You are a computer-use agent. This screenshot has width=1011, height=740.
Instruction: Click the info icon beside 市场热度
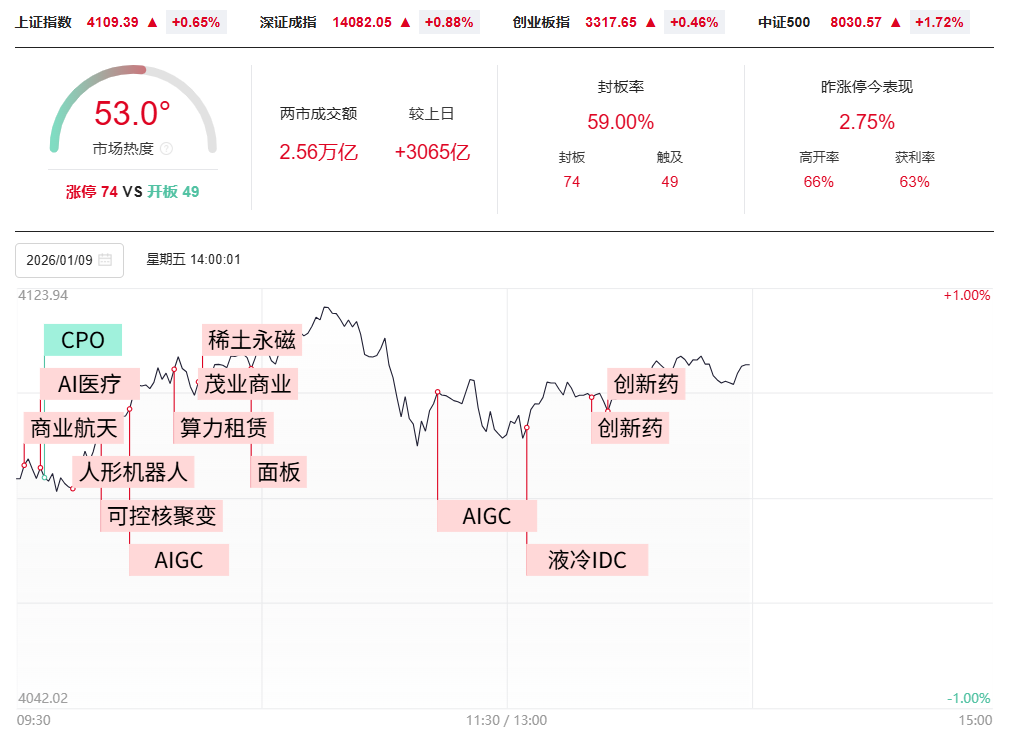[166, 148]
